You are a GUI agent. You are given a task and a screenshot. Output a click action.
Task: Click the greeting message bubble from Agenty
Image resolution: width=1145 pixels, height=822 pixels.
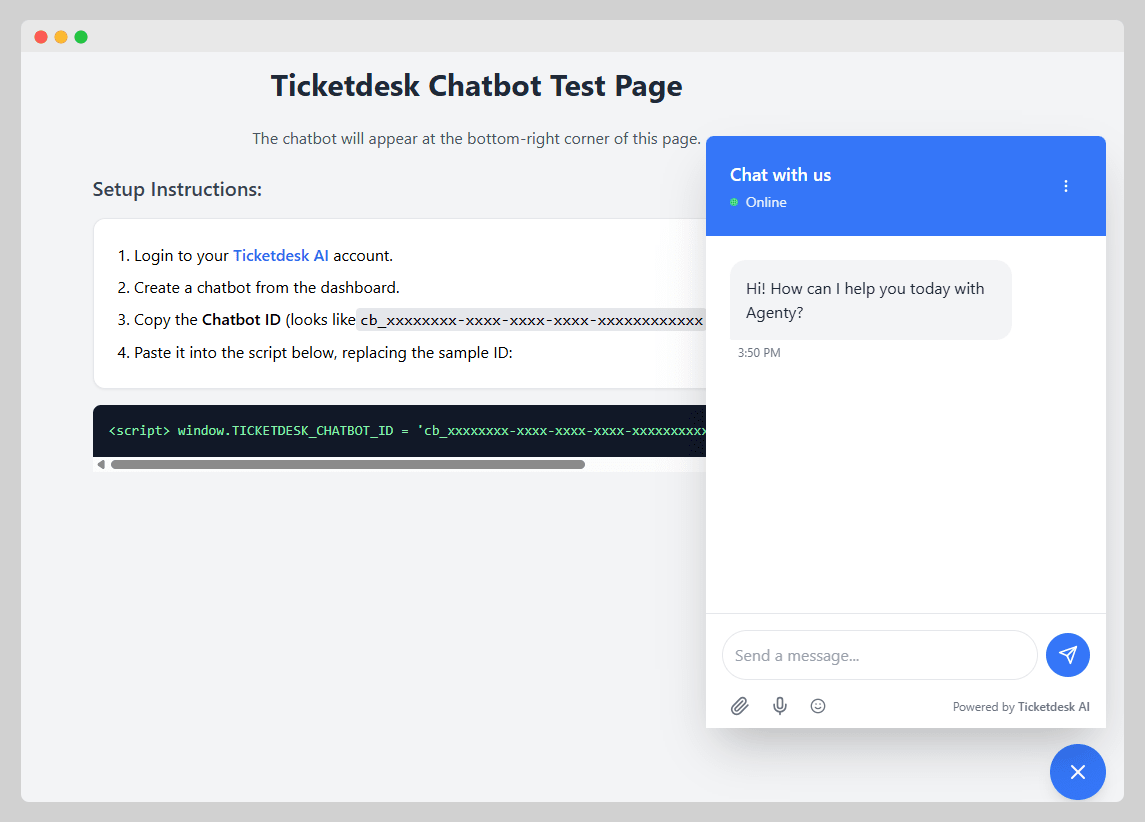870,300
